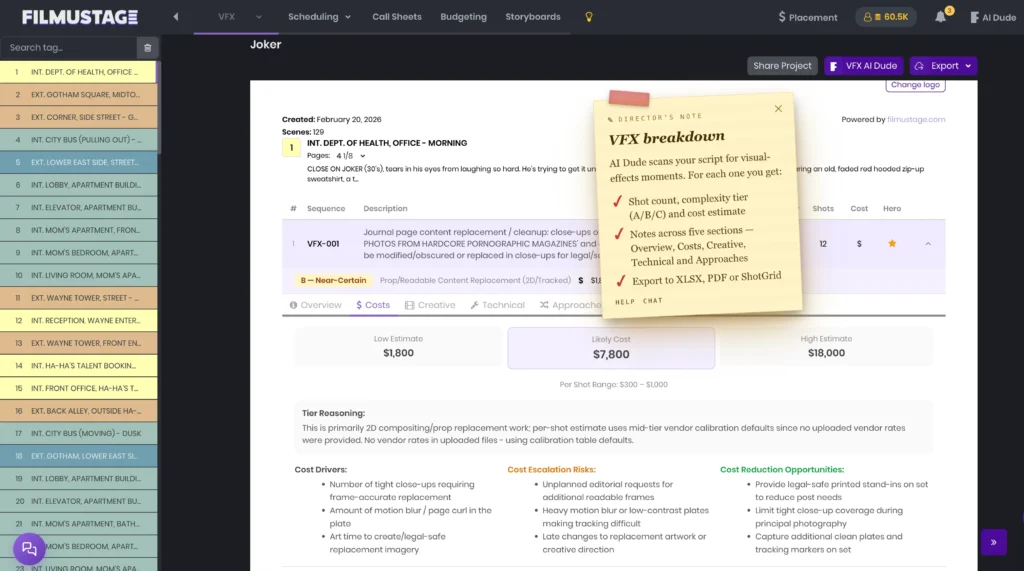Viewport: 1024px width, 571px height.
Task: Select scene 3 EXT. CORNER, SIDE STREET
Action: [x=78, y=117]
